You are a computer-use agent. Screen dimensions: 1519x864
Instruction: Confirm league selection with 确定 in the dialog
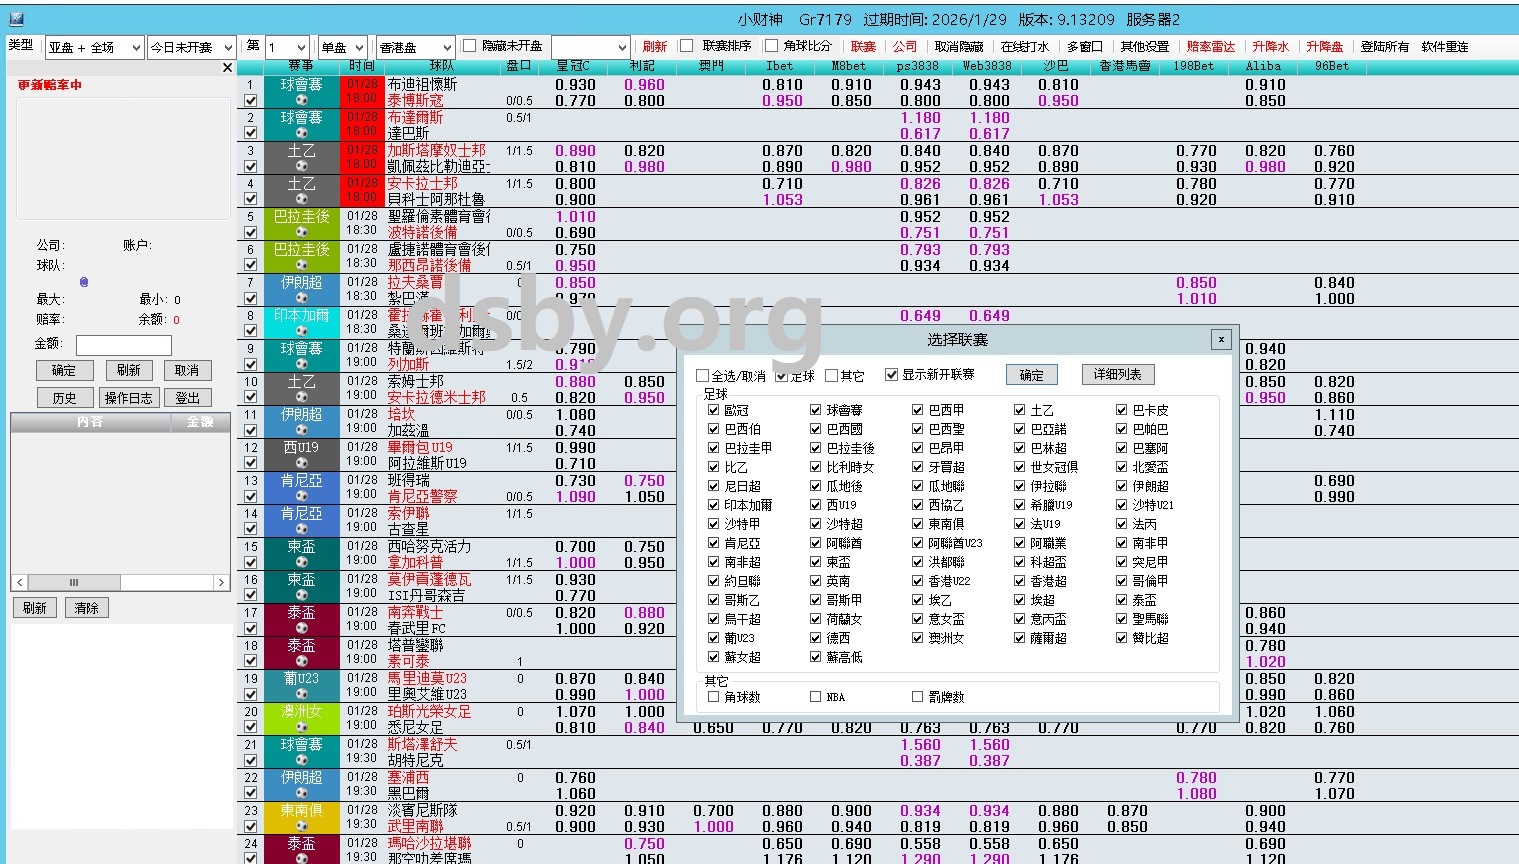coord(1031,375)
